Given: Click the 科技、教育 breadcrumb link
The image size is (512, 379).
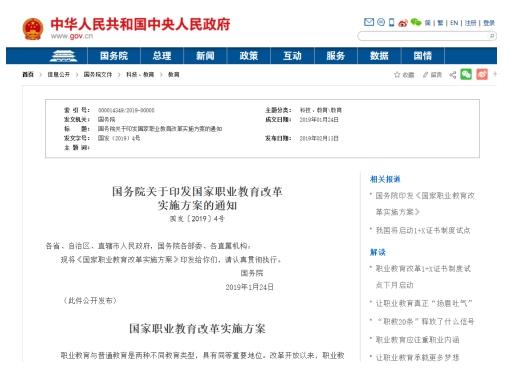Looking at the screenshot, I should pyautogui.click(x=140, y=75).
